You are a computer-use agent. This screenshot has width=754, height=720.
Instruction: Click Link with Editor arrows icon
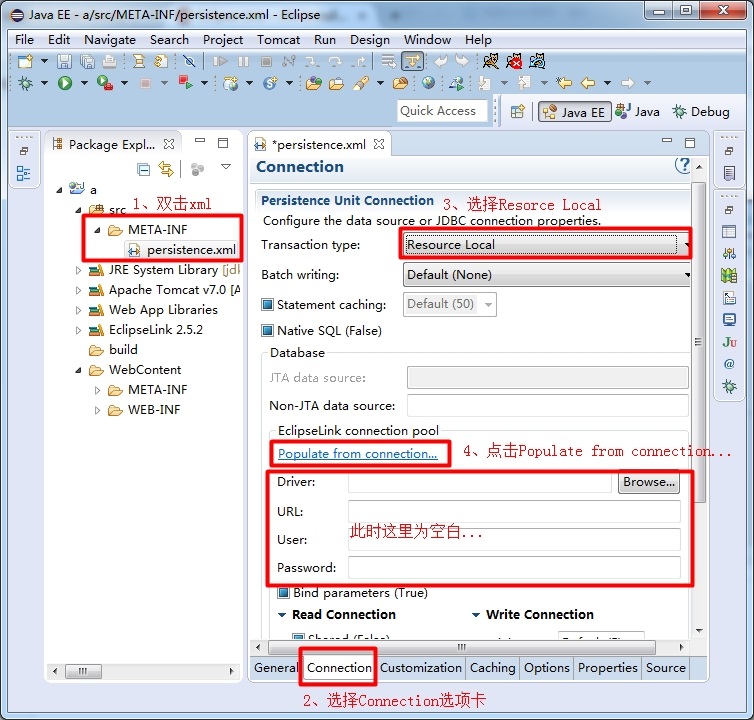165,169
